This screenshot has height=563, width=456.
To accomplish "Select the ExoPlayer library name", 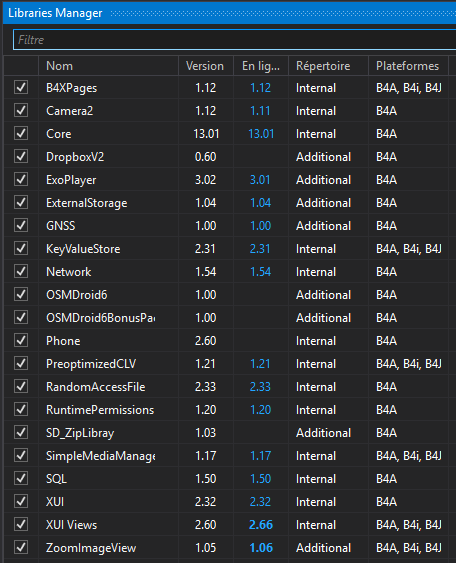I will pyautogui.click(x=71, y=180).
